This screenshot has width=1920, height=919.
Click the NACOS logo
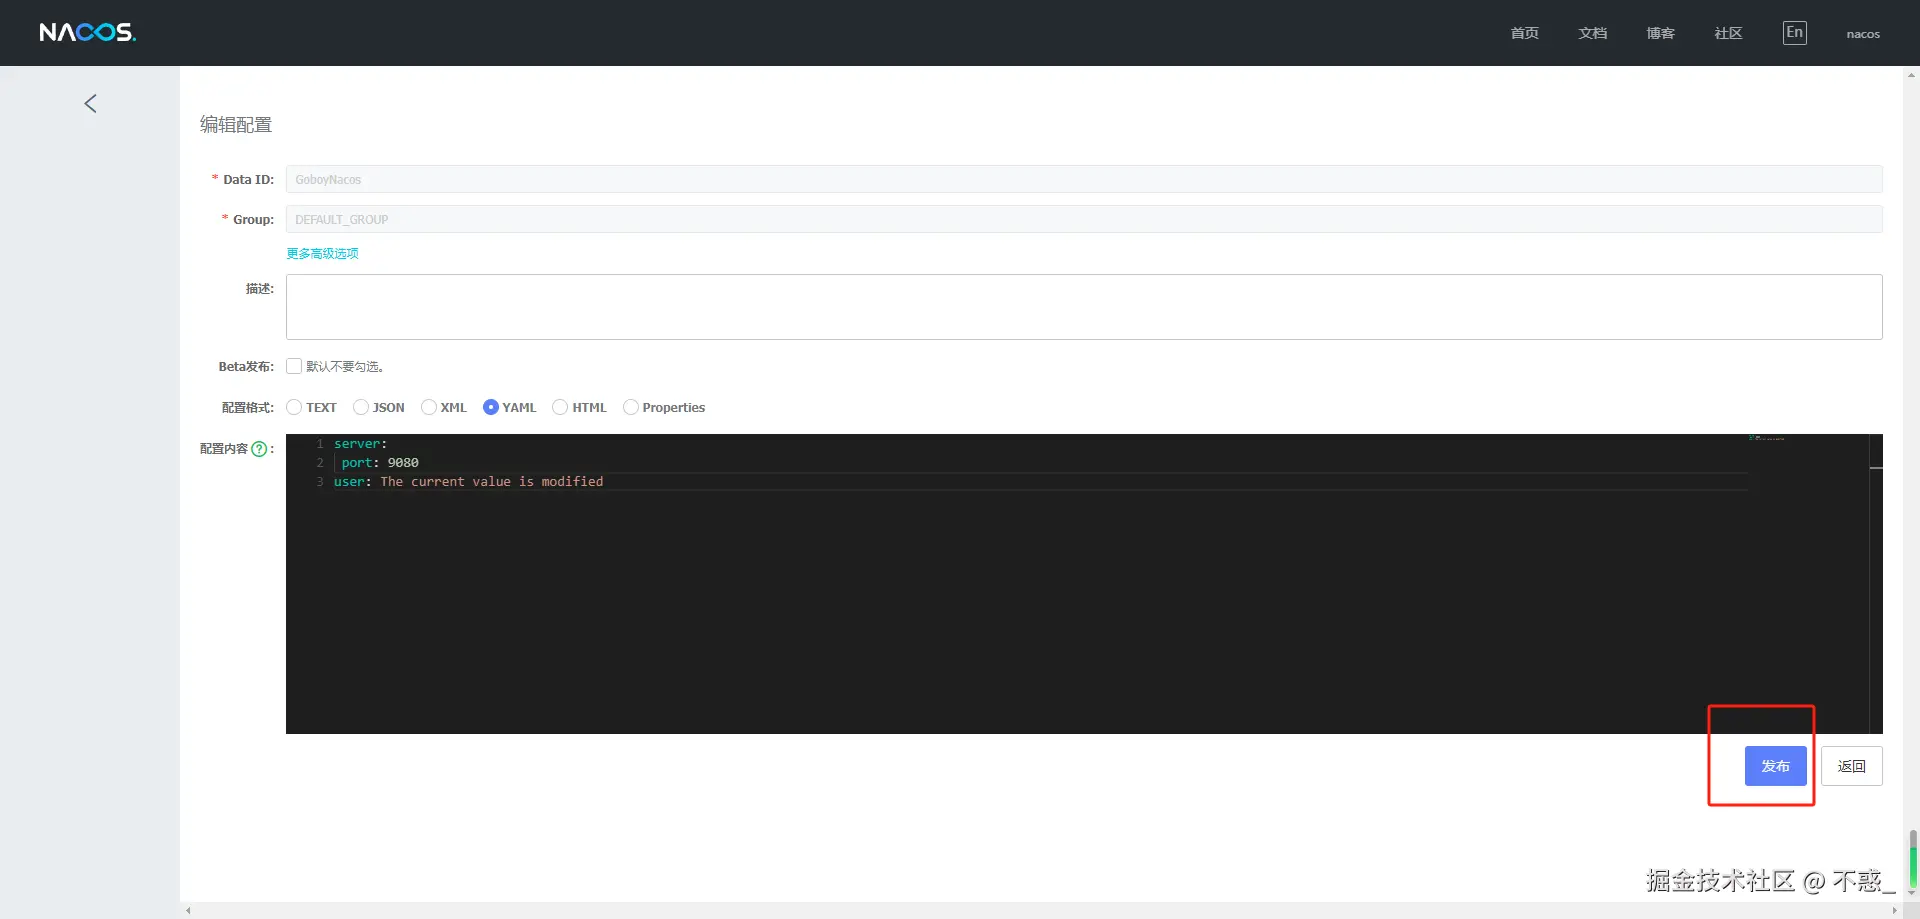pyautogui.click(x=87, y=33)
